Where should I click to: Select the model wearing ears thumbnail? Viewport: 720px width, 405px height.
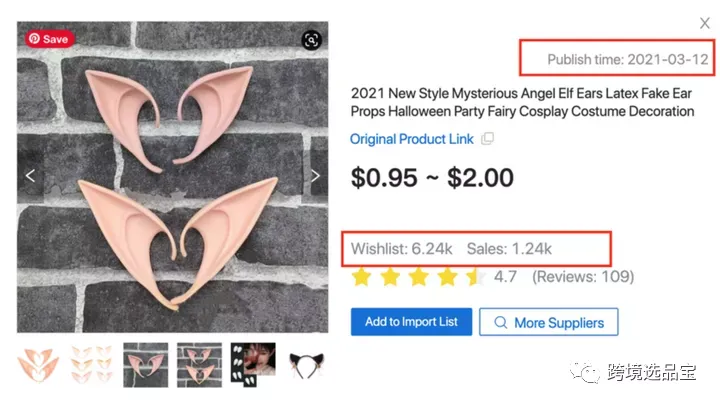point(253,365)
